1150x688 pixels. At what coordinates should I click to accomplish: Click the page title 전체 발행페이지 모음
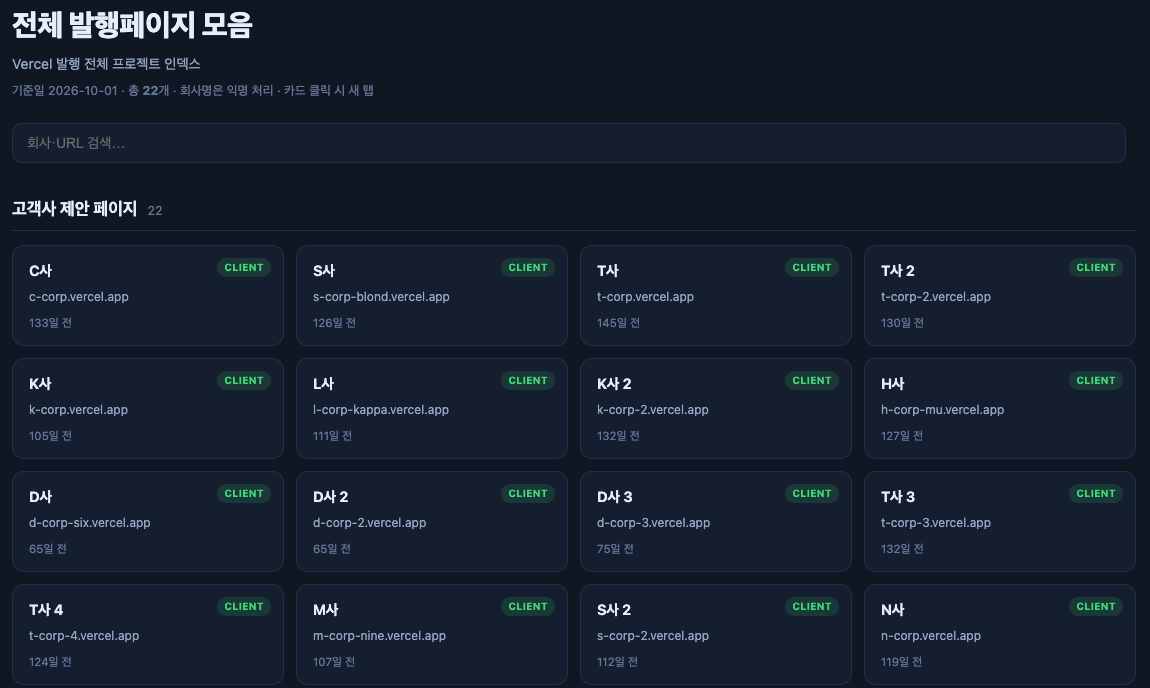(132, 25)
